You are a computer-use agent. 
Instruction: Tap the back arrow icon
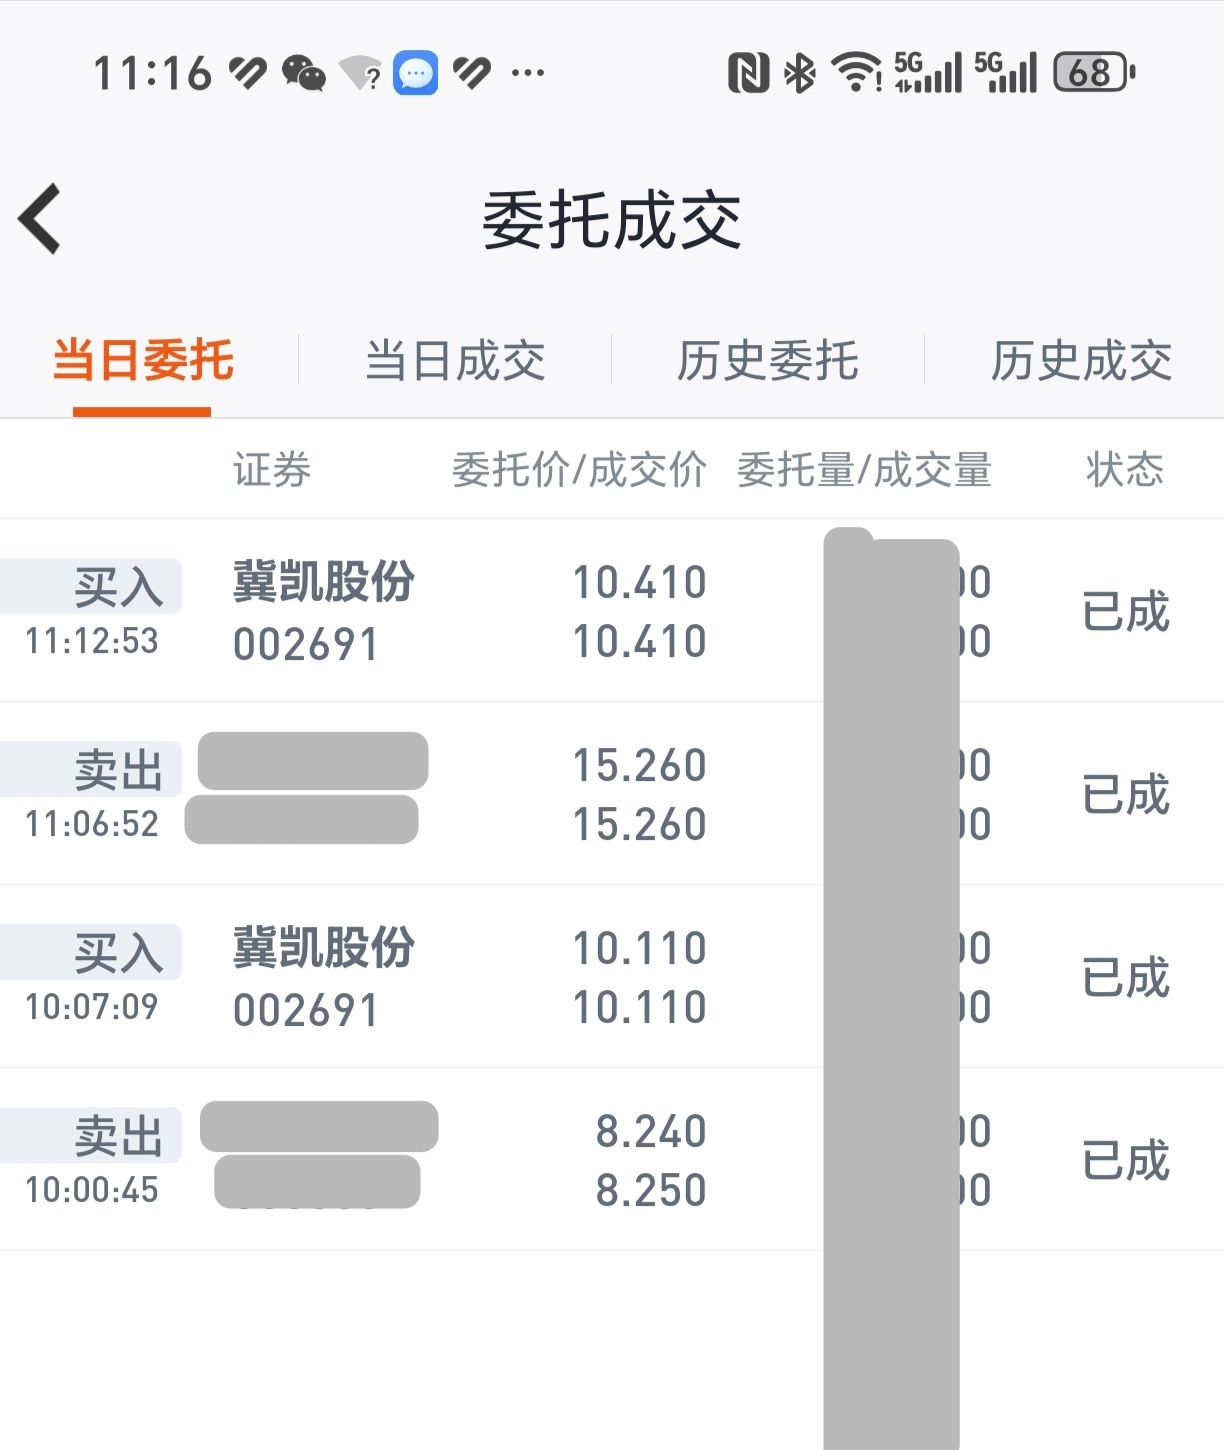[41, 218]
